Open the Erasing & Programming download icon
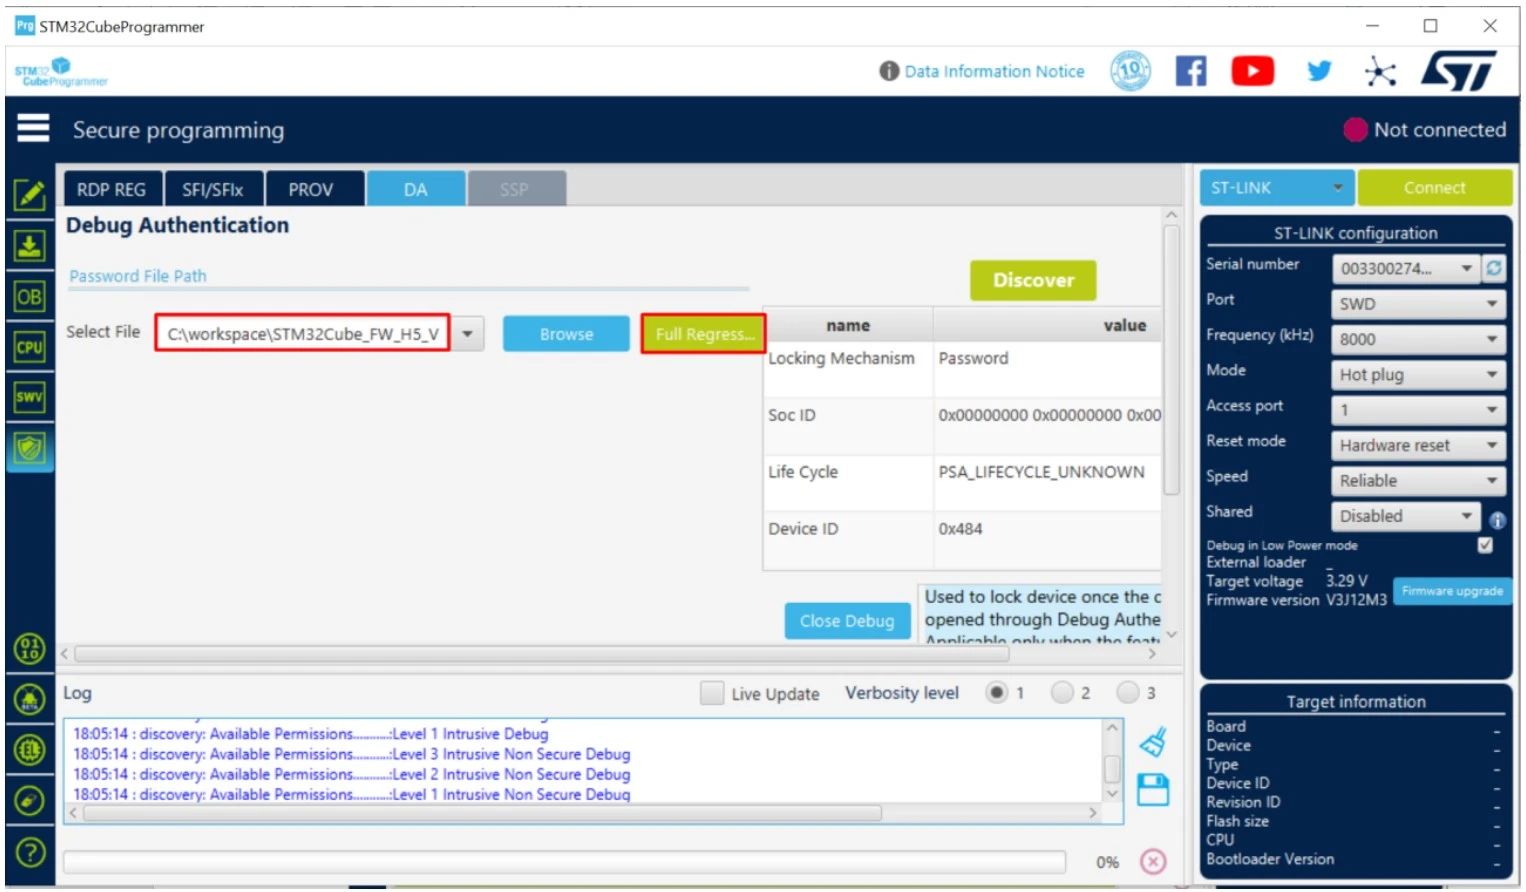The image size is (1526, 892). pyautogui.click(x=29, y=246)
